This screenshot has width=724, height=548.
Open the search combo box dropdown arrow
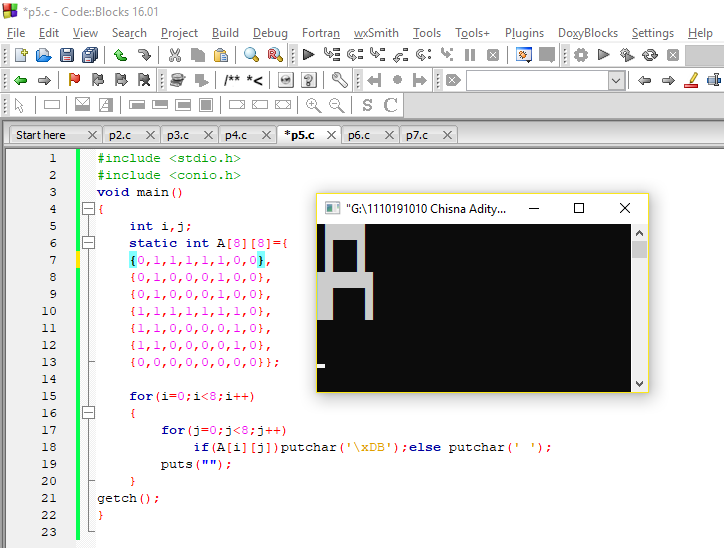(x=615, y=81)
